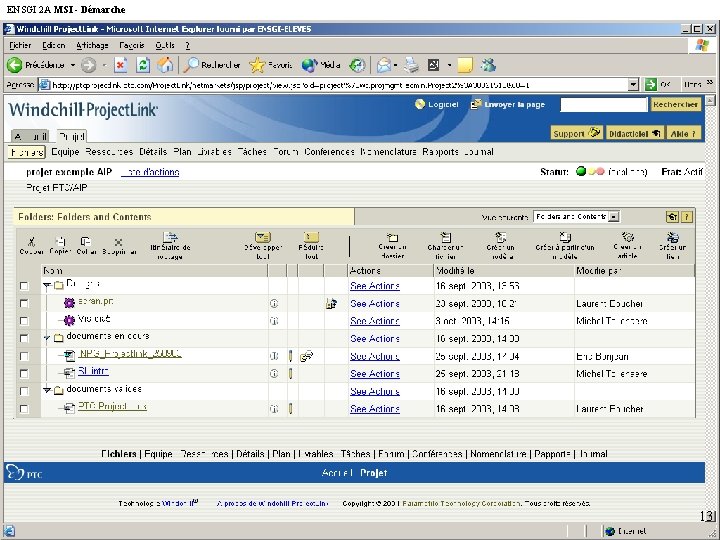
Task: Click the browser Stop (red X) icon
Action: click(121, 65)
